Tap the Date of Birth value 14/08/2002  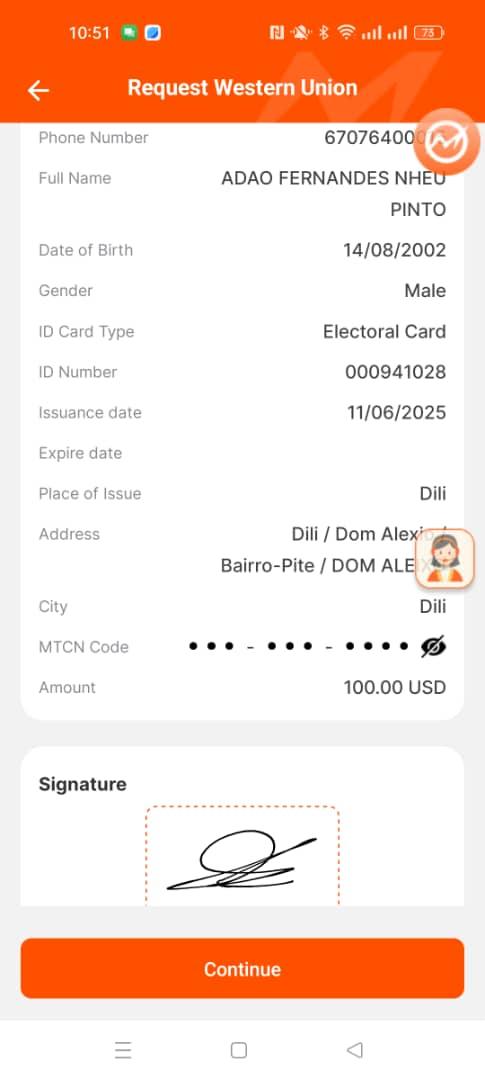coord(395,250)
